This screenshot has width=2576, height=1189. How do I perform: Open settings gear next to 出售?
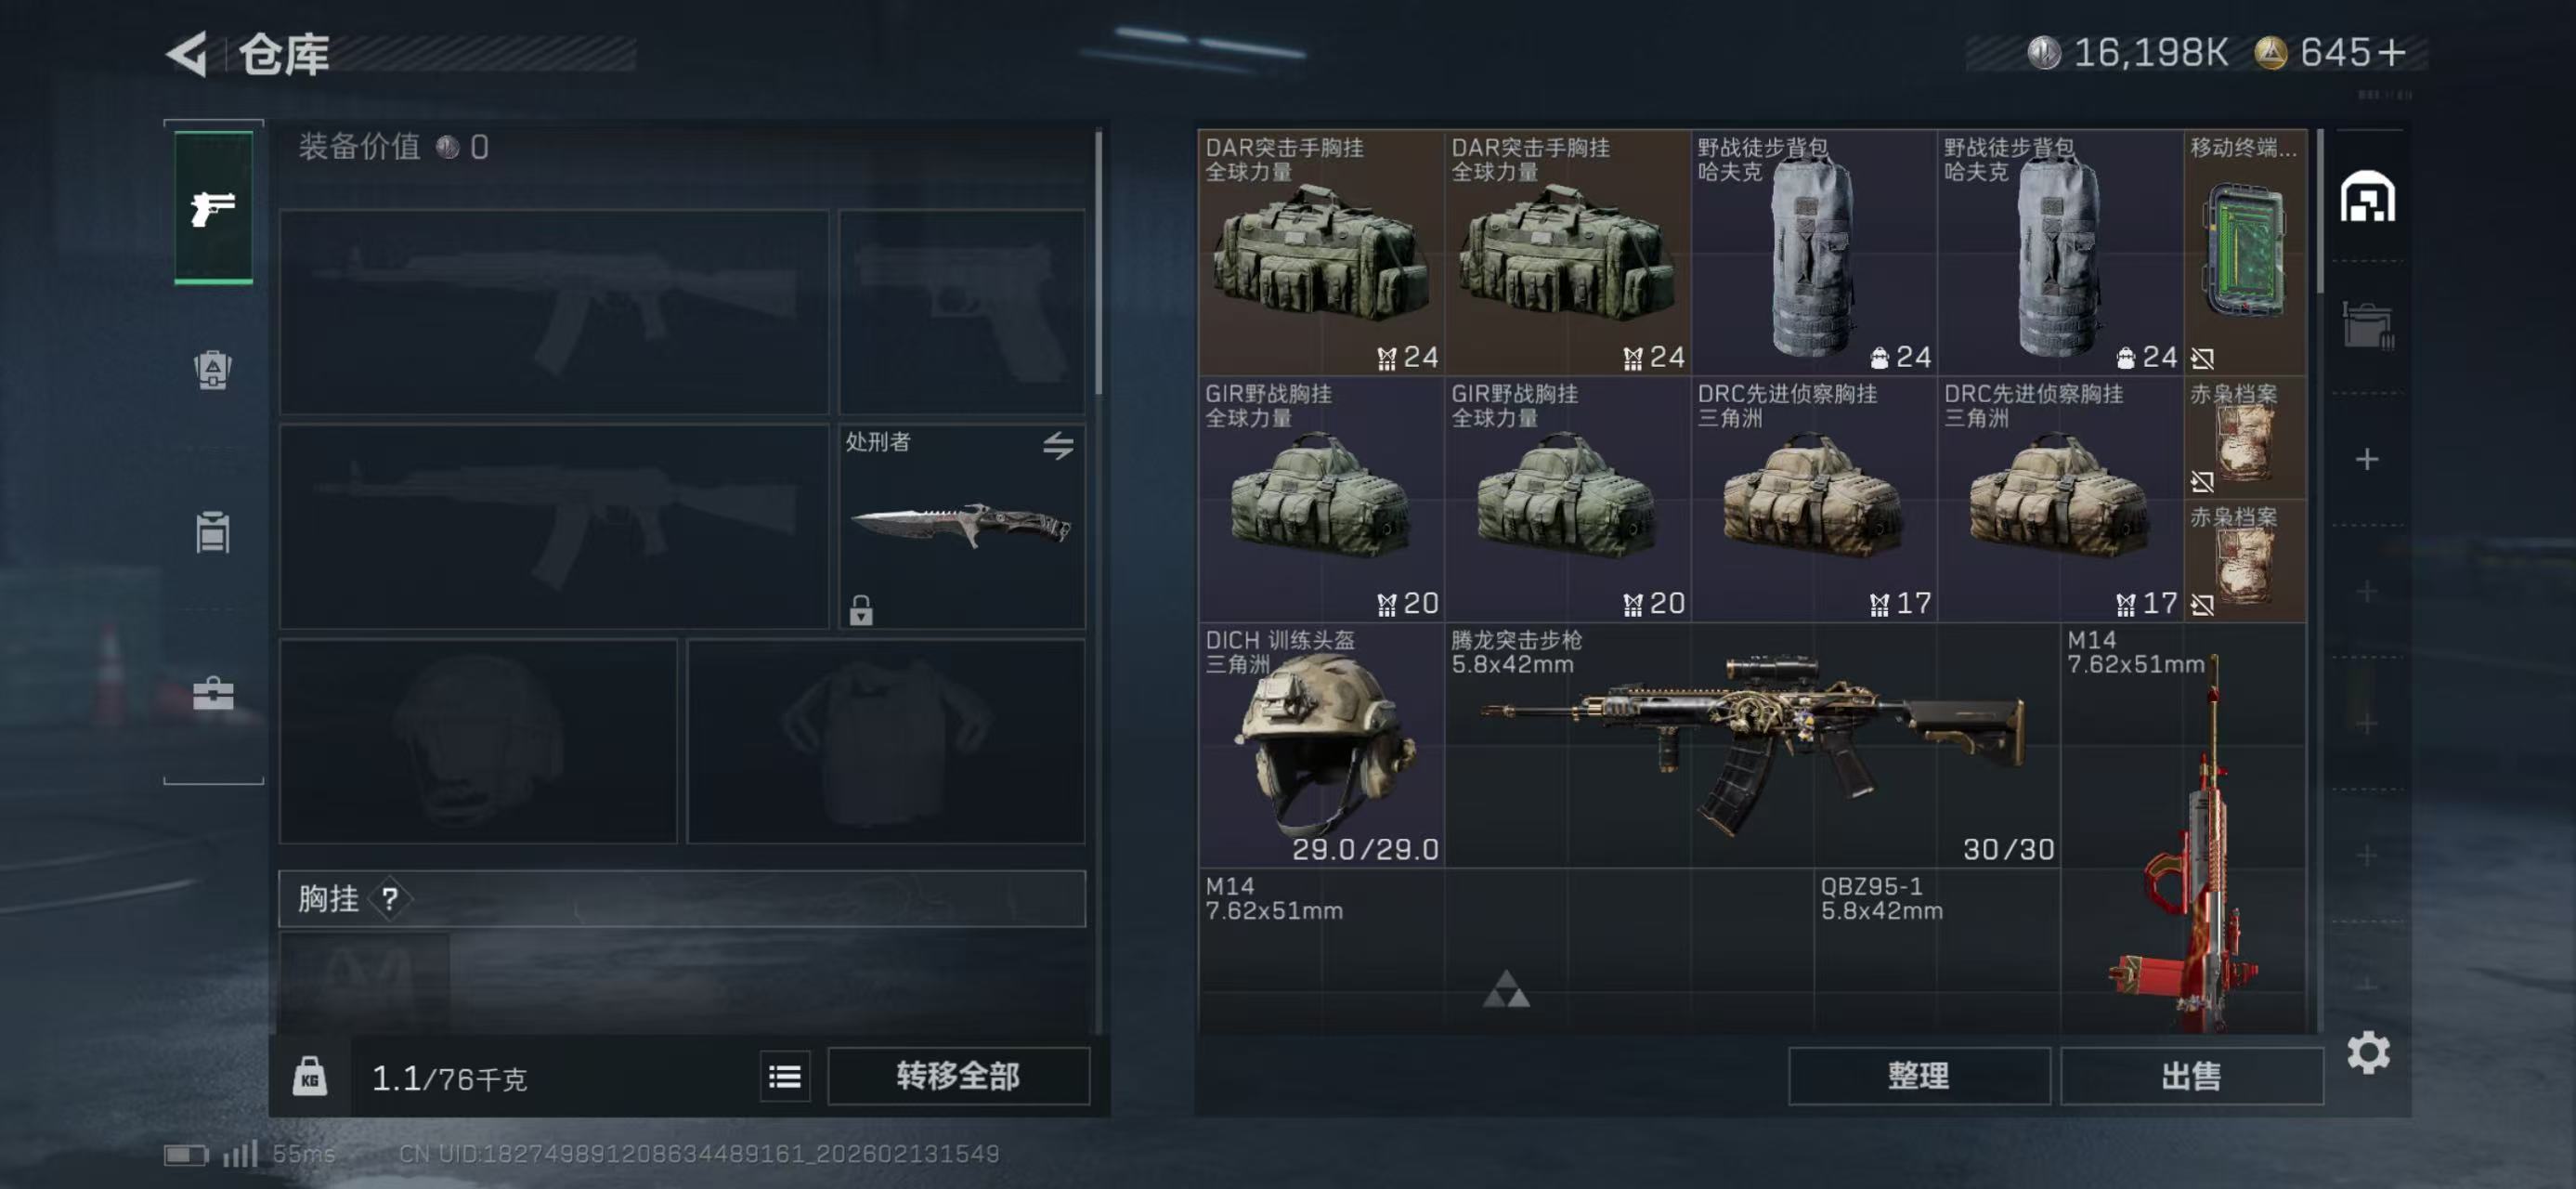tap(2368, 1053)
